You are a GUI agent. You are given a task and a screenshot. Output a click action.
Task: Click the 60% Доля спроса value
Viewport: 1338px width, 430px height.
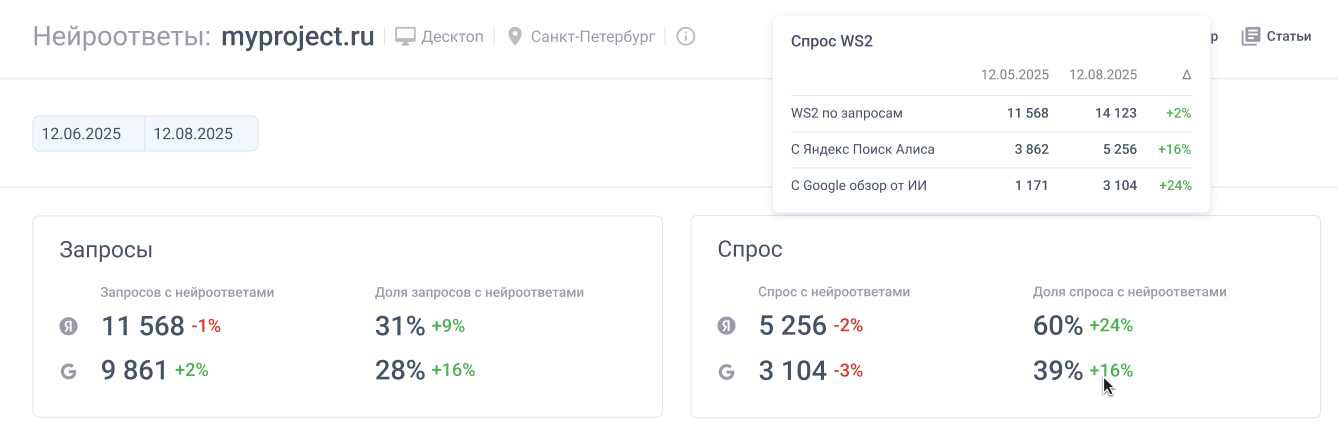(1058, 326)
